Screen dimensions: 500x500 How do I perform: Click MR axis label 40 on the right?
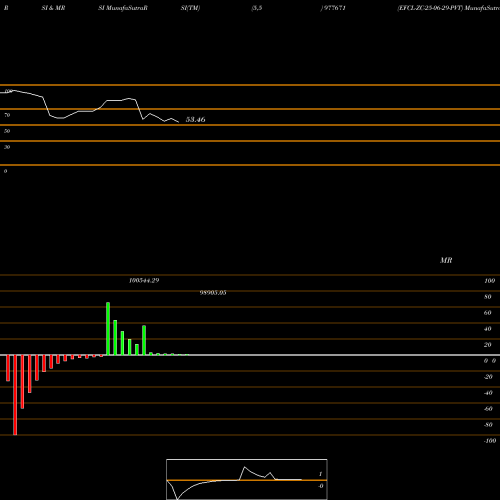[488, 329]
